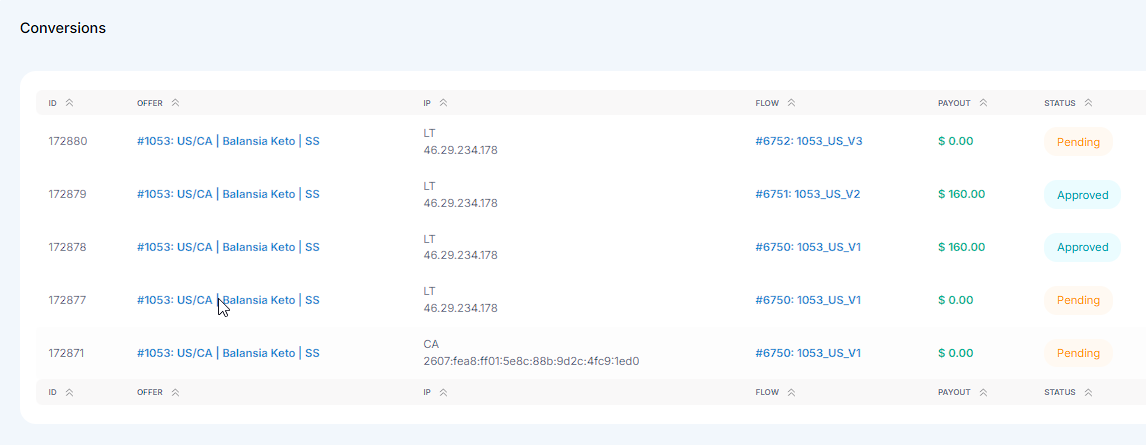Image resolution: width=1146 pixels, height=445 pixels.
Task: Open the offer link in row 172878
Action: tap(228, 247)
